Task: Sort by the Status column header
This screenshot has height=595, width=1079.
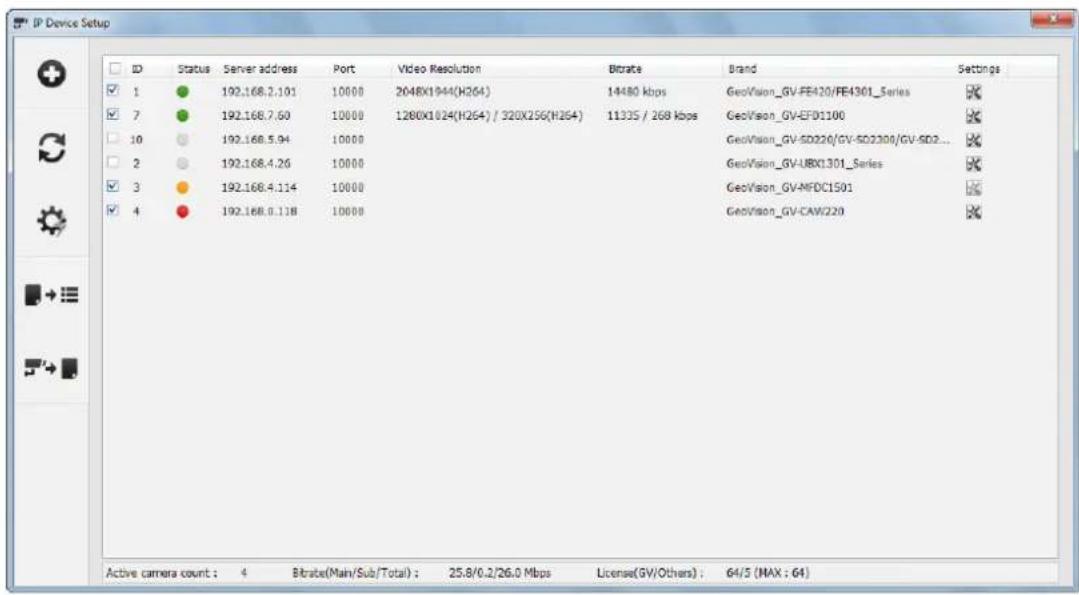Action: 193,69
